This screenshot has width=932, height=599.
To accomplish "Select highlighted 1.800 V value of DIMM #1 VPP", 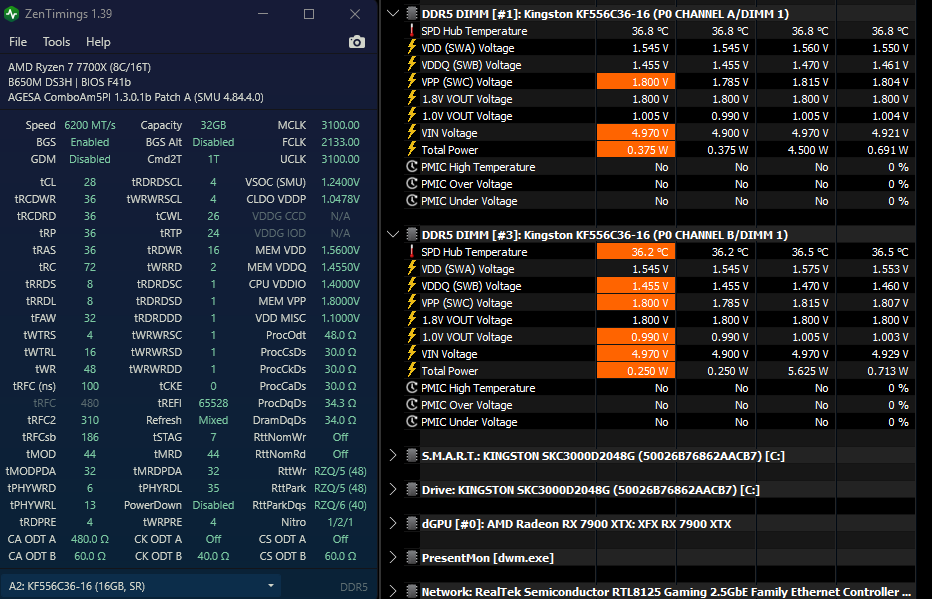I will (635, 82).
